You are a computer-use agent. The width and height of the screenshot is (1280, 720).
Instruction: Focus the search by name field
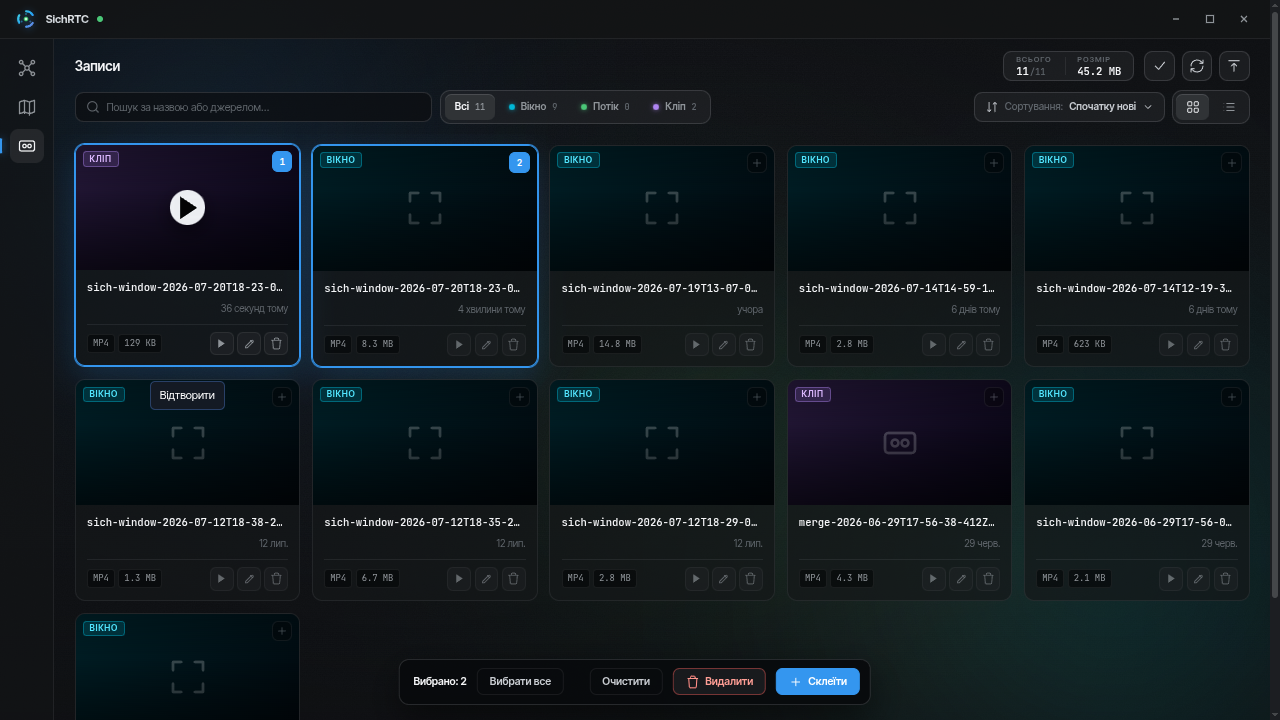254,107
